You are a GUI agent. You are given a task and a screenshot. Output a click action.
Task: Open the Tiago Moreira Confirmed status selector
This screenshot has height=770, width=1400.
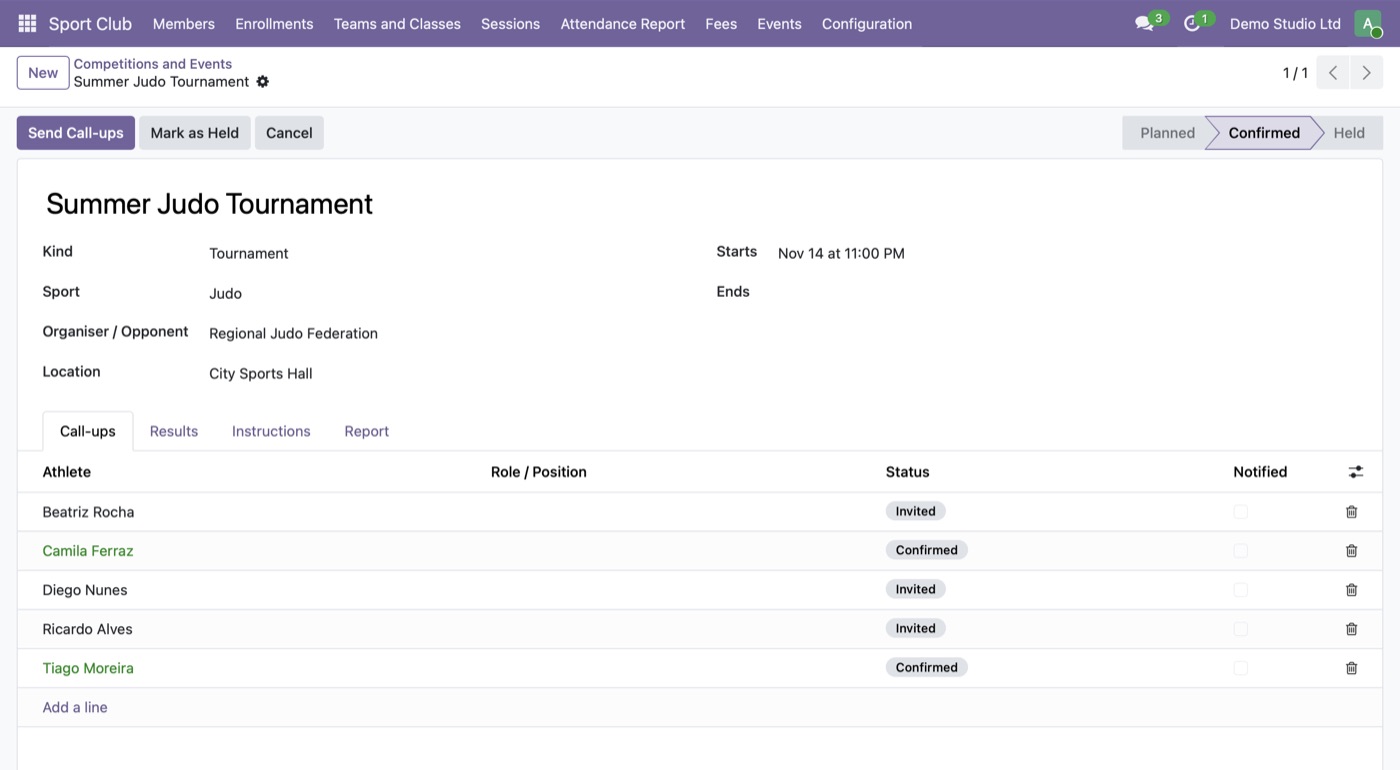[926, 668]
